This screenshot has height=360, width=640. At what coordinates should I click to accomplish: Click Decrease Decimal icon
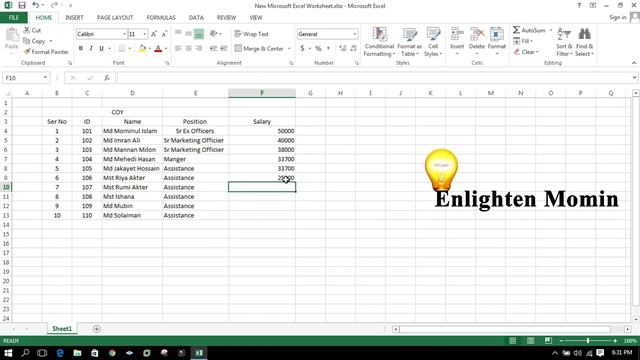click(353, 49)
